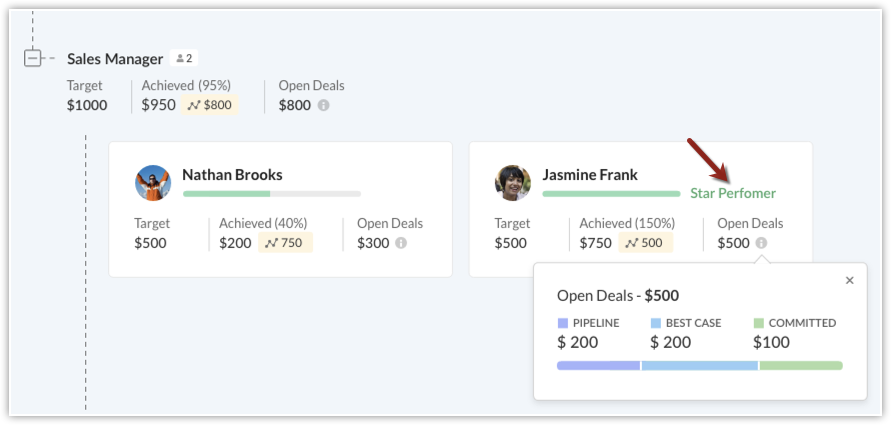Click Nathan Brooks profile avatar
The width and height of the screenshot is (891, 425).
coord(153,183)
